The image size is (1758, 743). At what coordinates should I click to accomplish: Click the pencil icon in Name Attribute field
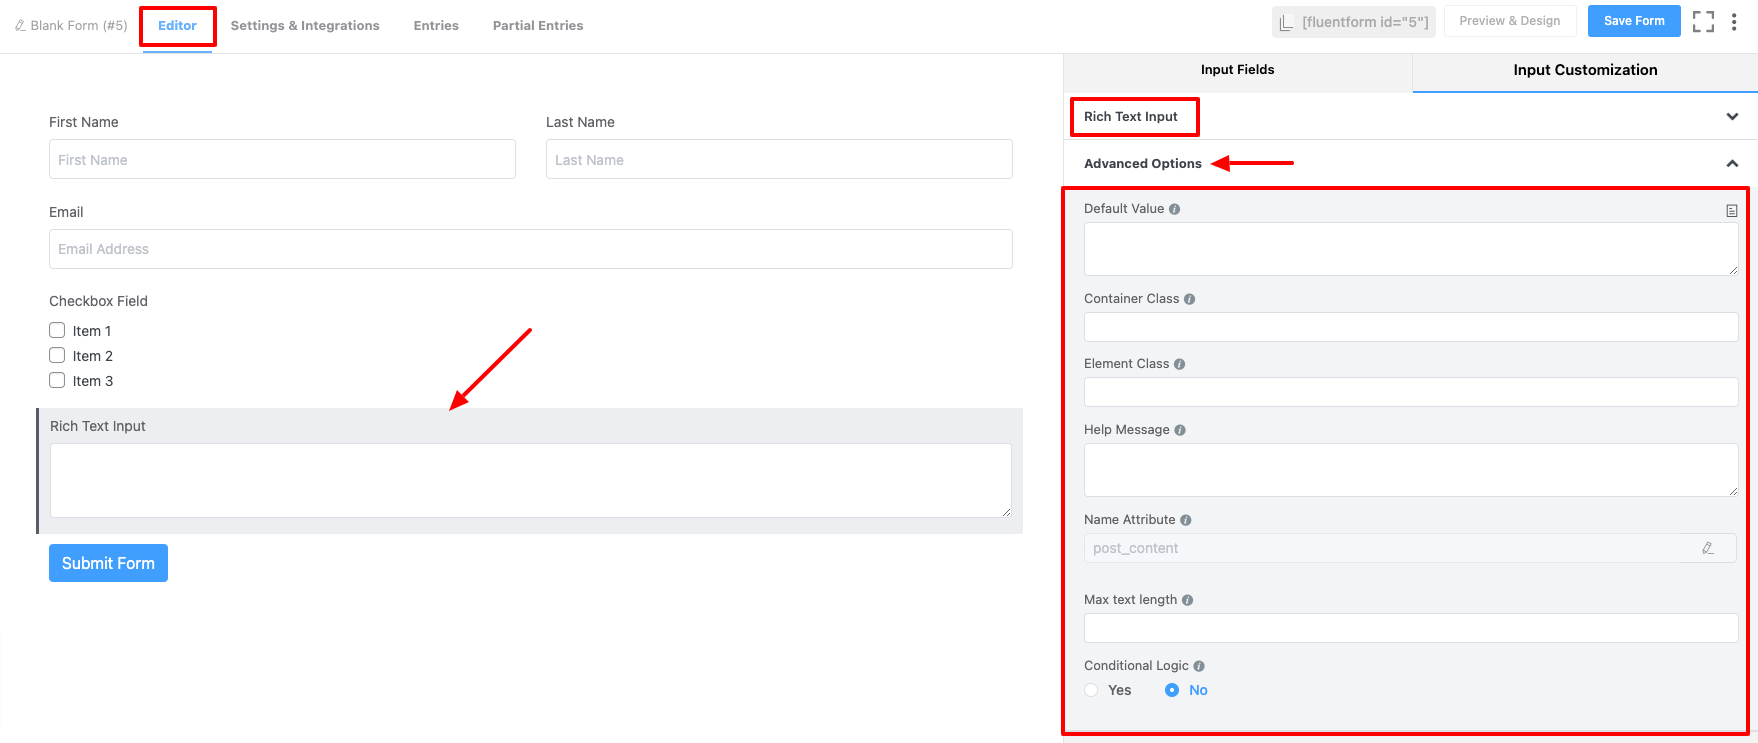[x=1707, y=548]
